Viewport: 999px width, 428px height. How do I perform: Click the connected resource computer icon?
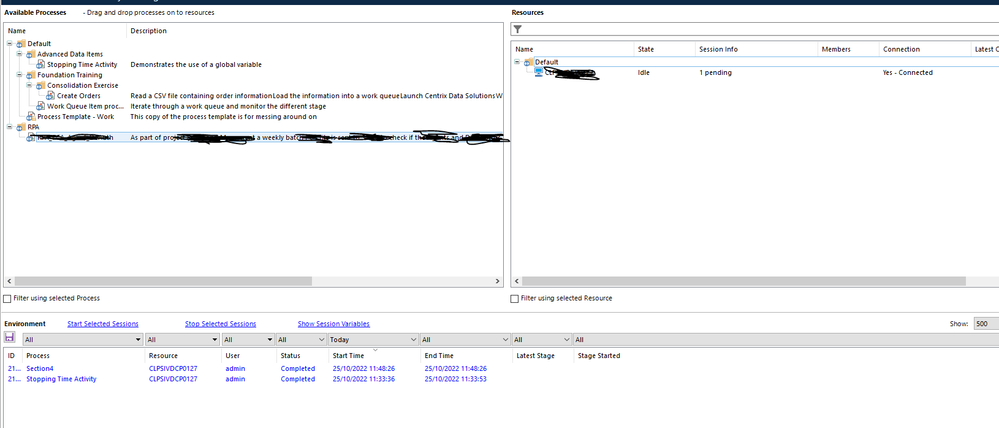tap(538, 73)
